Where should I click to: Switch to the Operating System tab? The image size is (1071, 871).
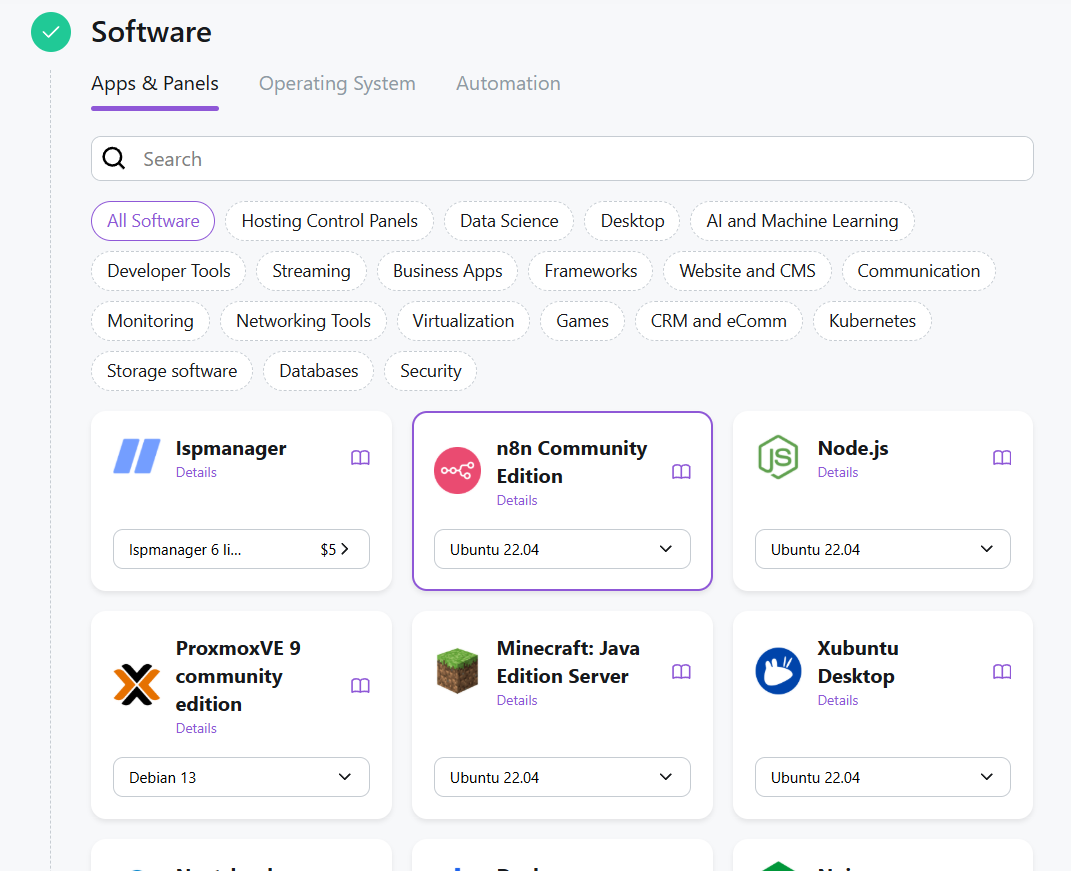pos(337,84)
